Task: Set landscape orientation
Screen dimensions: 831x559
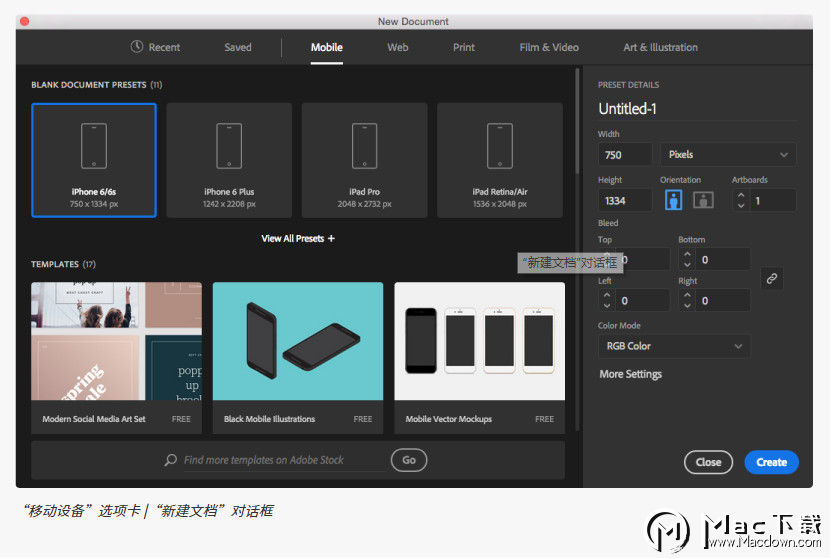Action: coord(703,200)
